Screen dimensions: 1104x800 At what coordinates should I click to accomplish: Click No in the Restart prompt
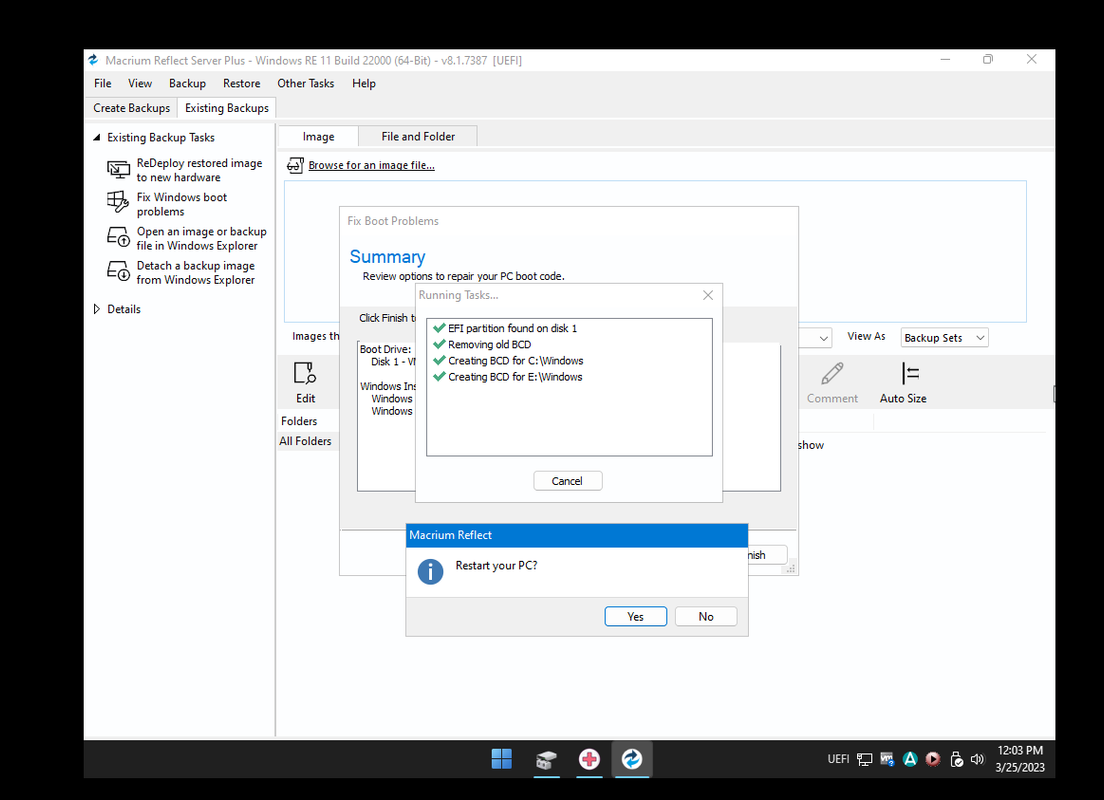pos(706,616)
